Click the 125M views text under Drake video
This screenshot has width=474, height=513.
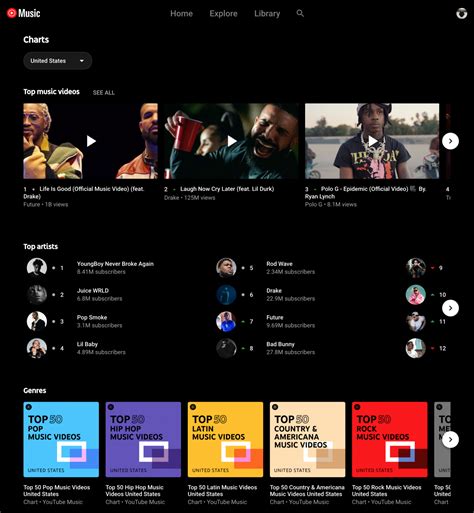click(x=200, y=198)
